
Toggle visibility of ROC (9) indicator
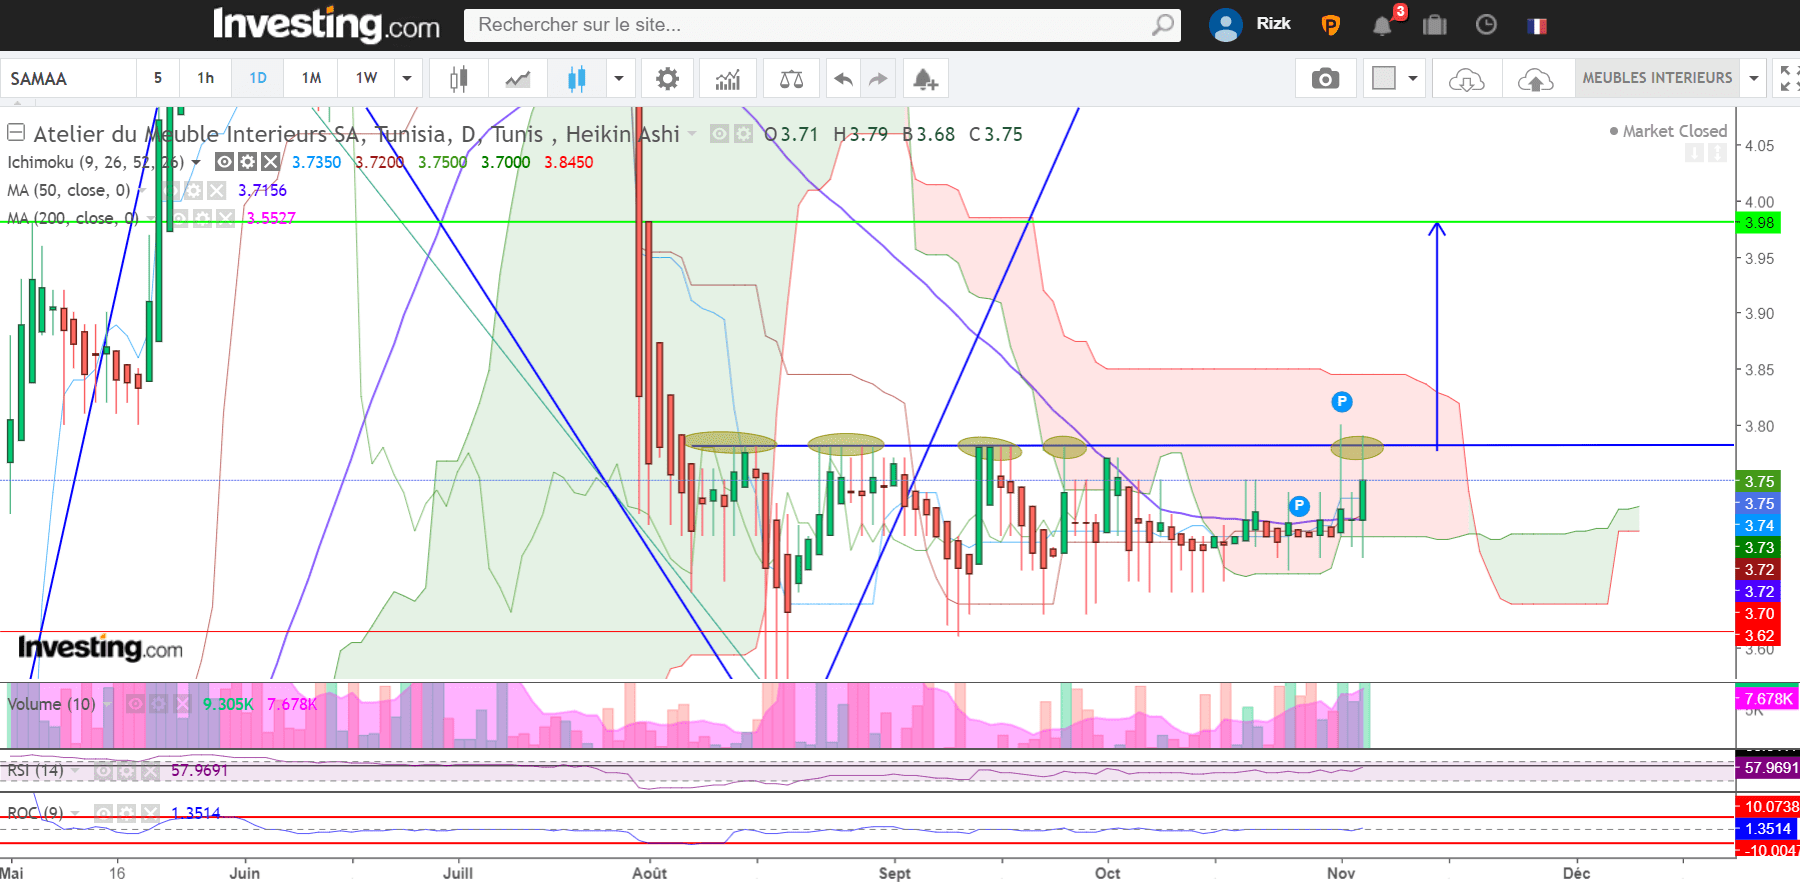(103, 813)
